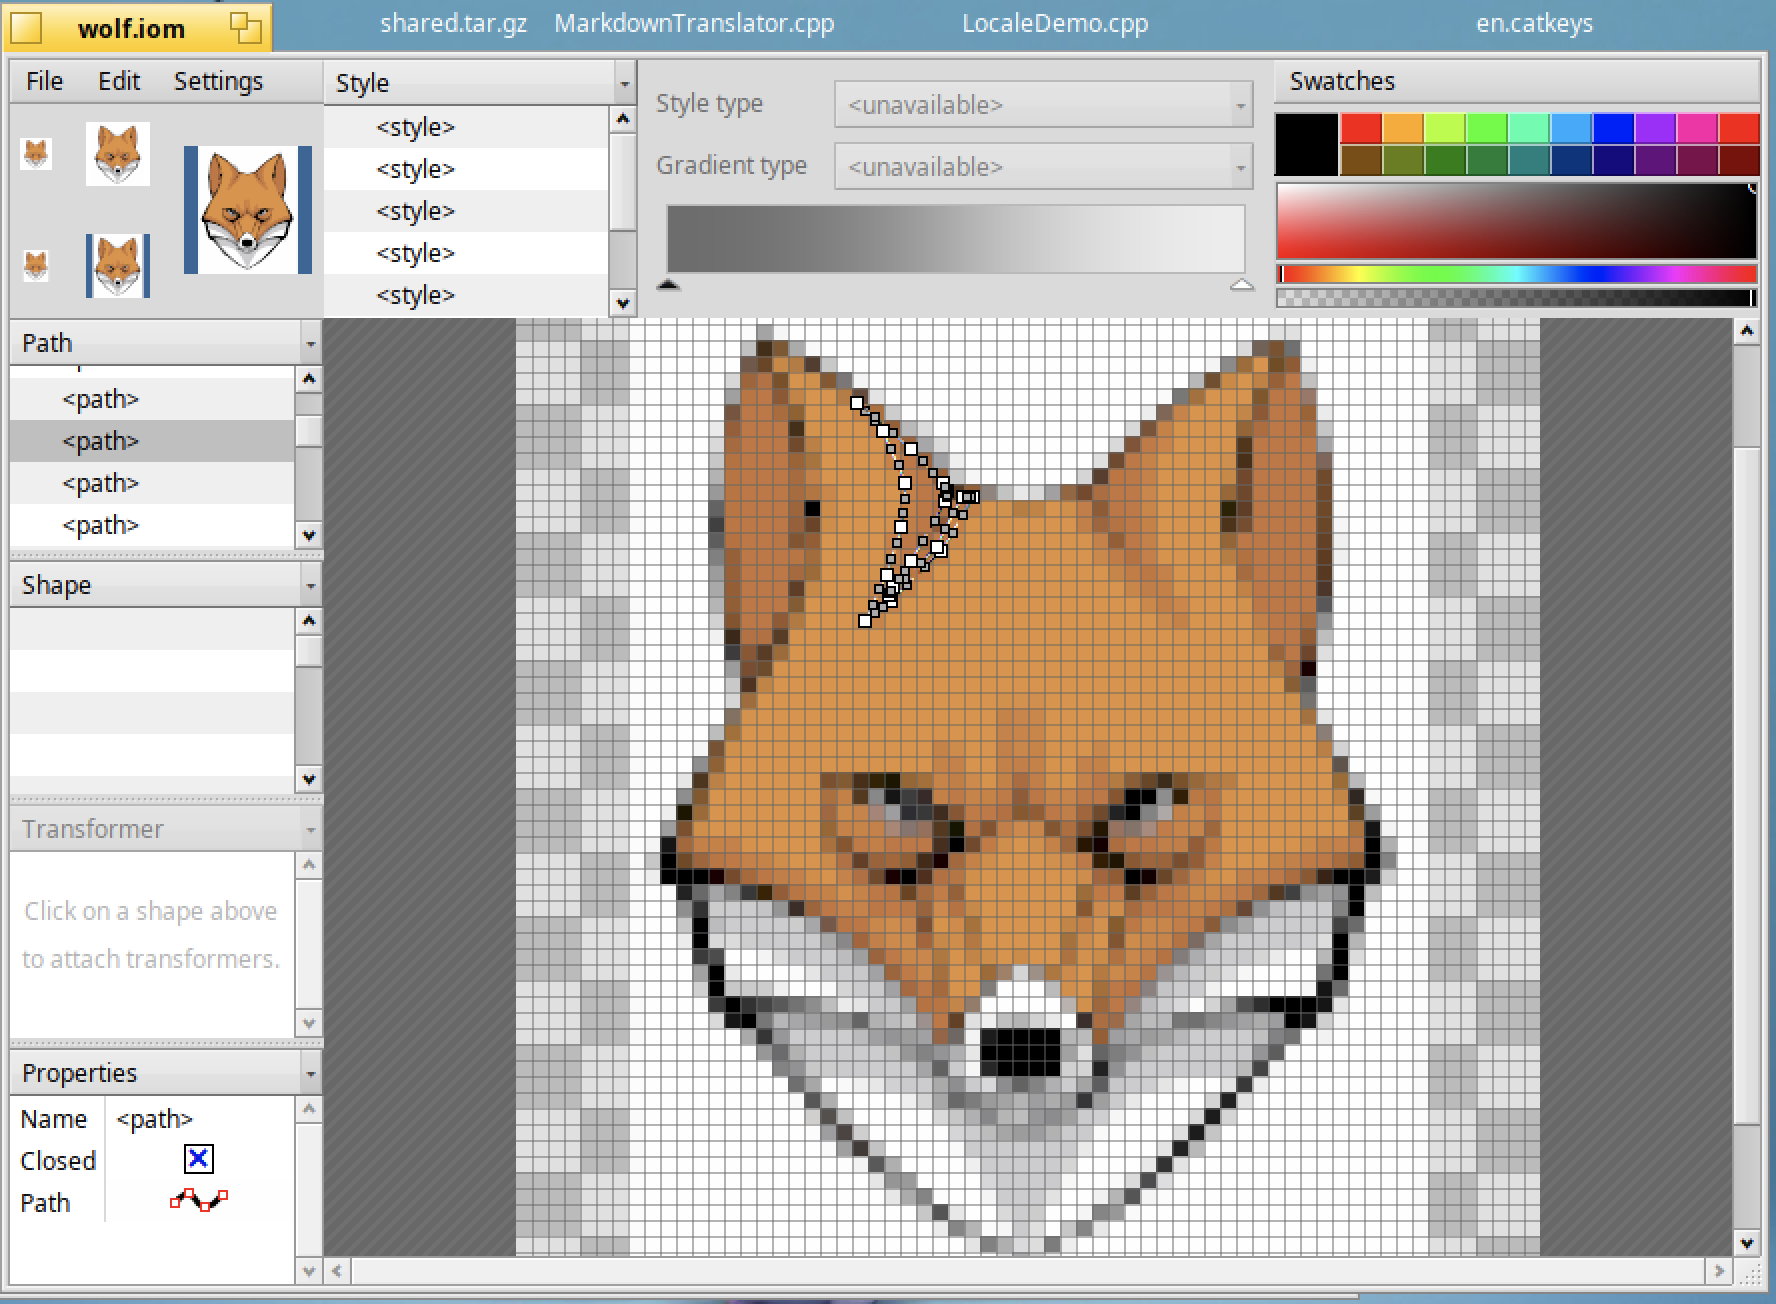The width and height of the screenshot is (1776, 1304).
Task: Click the canvas scroll-right arrow
Action: pyautogui.click(x=1718, y=1271)
